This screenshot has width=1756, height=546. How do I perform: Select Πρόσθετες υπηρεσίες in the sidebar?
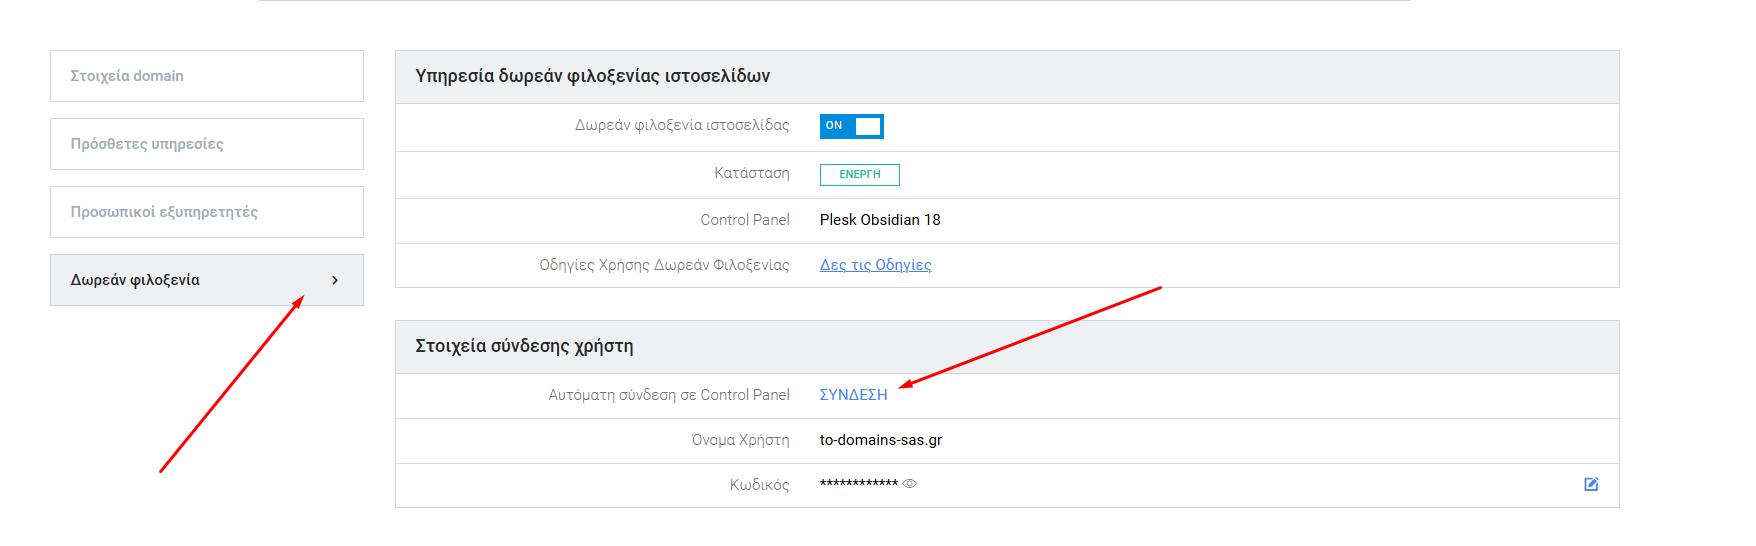pyautogui.click(x=206, y=144)
